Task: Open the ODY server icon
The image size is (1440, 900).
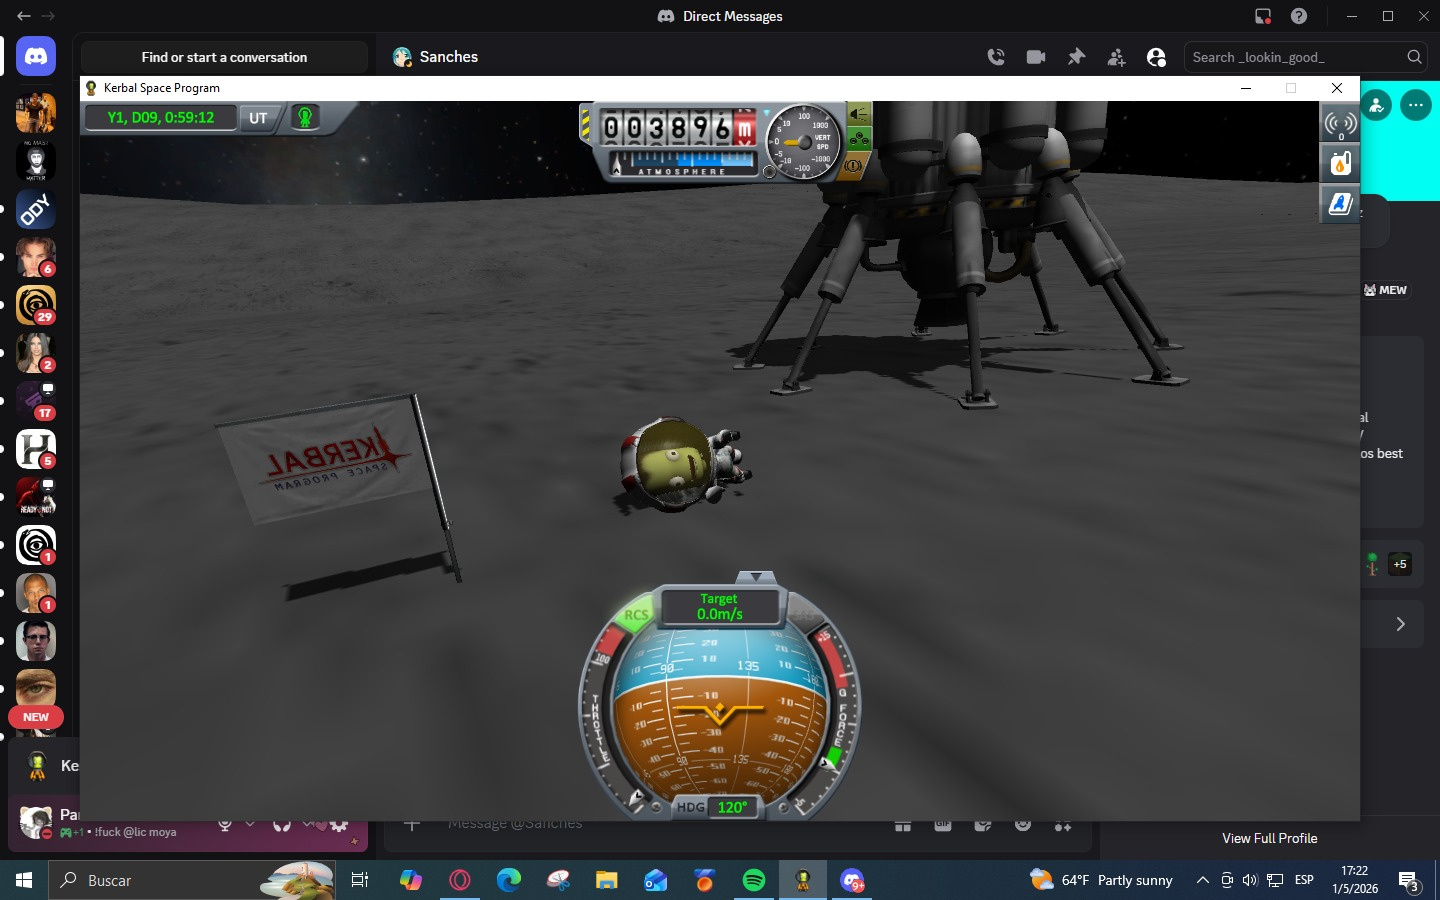Action: point(36,209)
